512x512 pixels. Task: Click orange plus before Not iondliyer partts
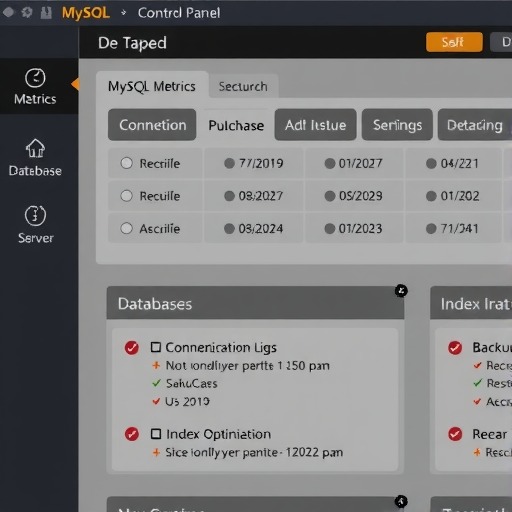point(156,365)
